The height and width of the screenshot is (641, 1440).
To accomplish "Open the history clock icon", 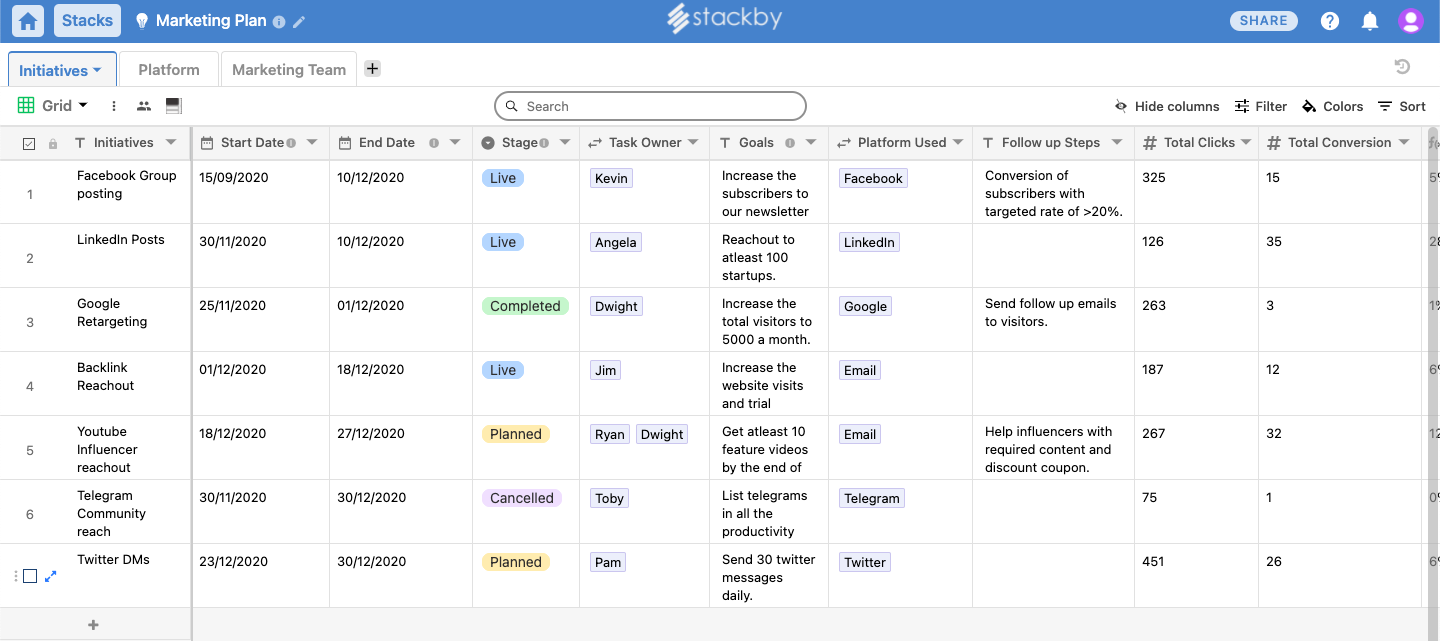I will [x=1402, y=67].
